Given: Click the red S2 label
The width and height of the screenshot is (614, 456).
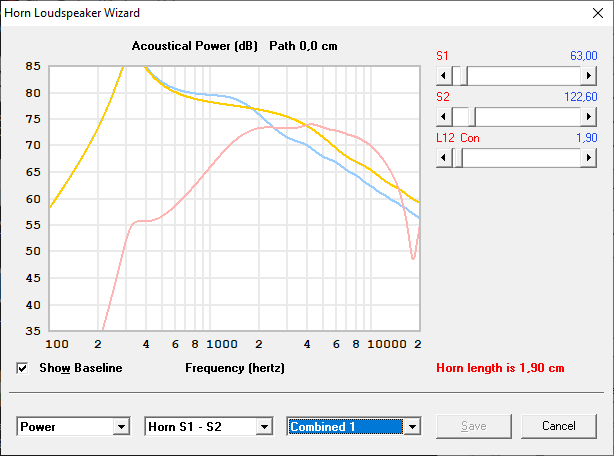Looking at the screenshot, I should (443, 97).
